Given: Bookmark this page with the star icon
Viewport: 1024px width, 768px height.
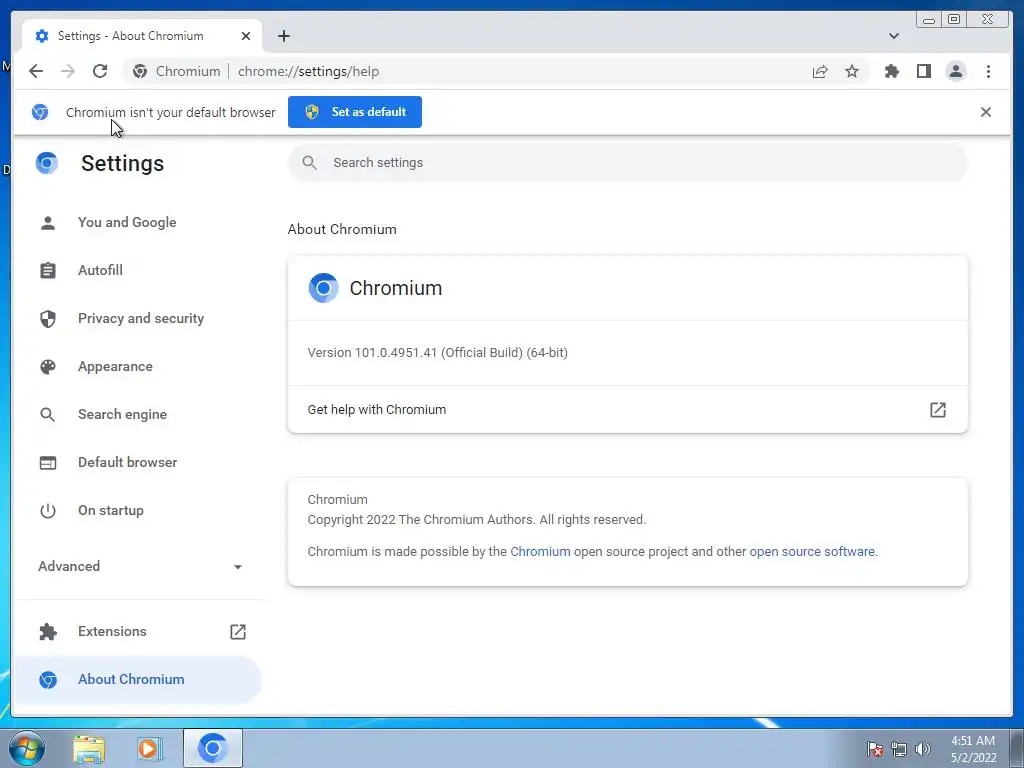Looking at the screenshot, I should 852,71.
